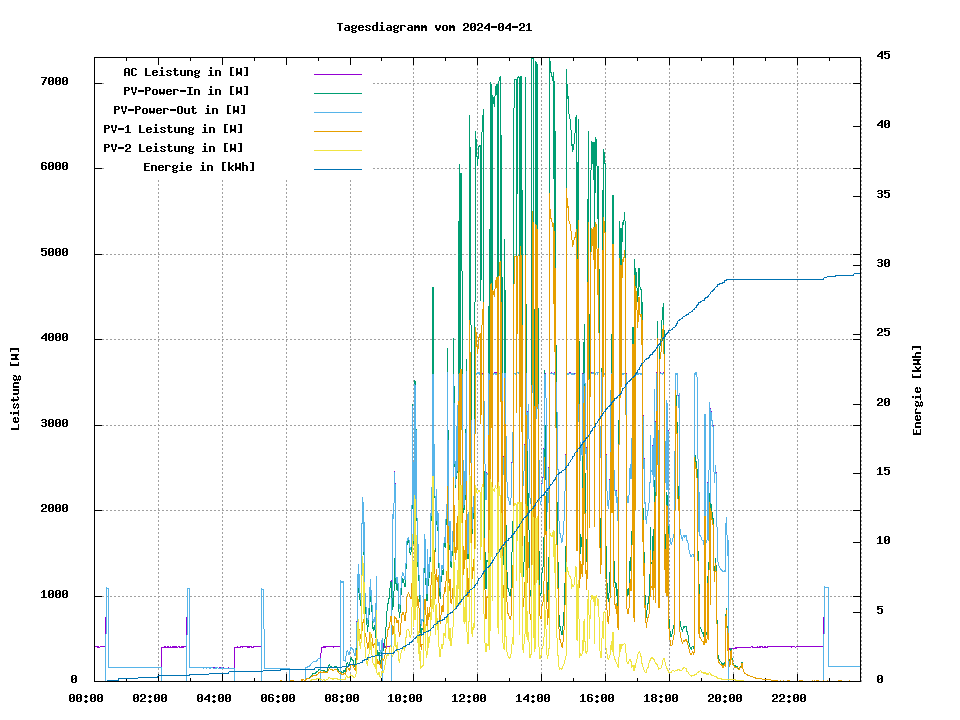Click the light blue PV-Power-Out legend line
Viewport: 960px width, 720px height.
[x=337, y=111]
